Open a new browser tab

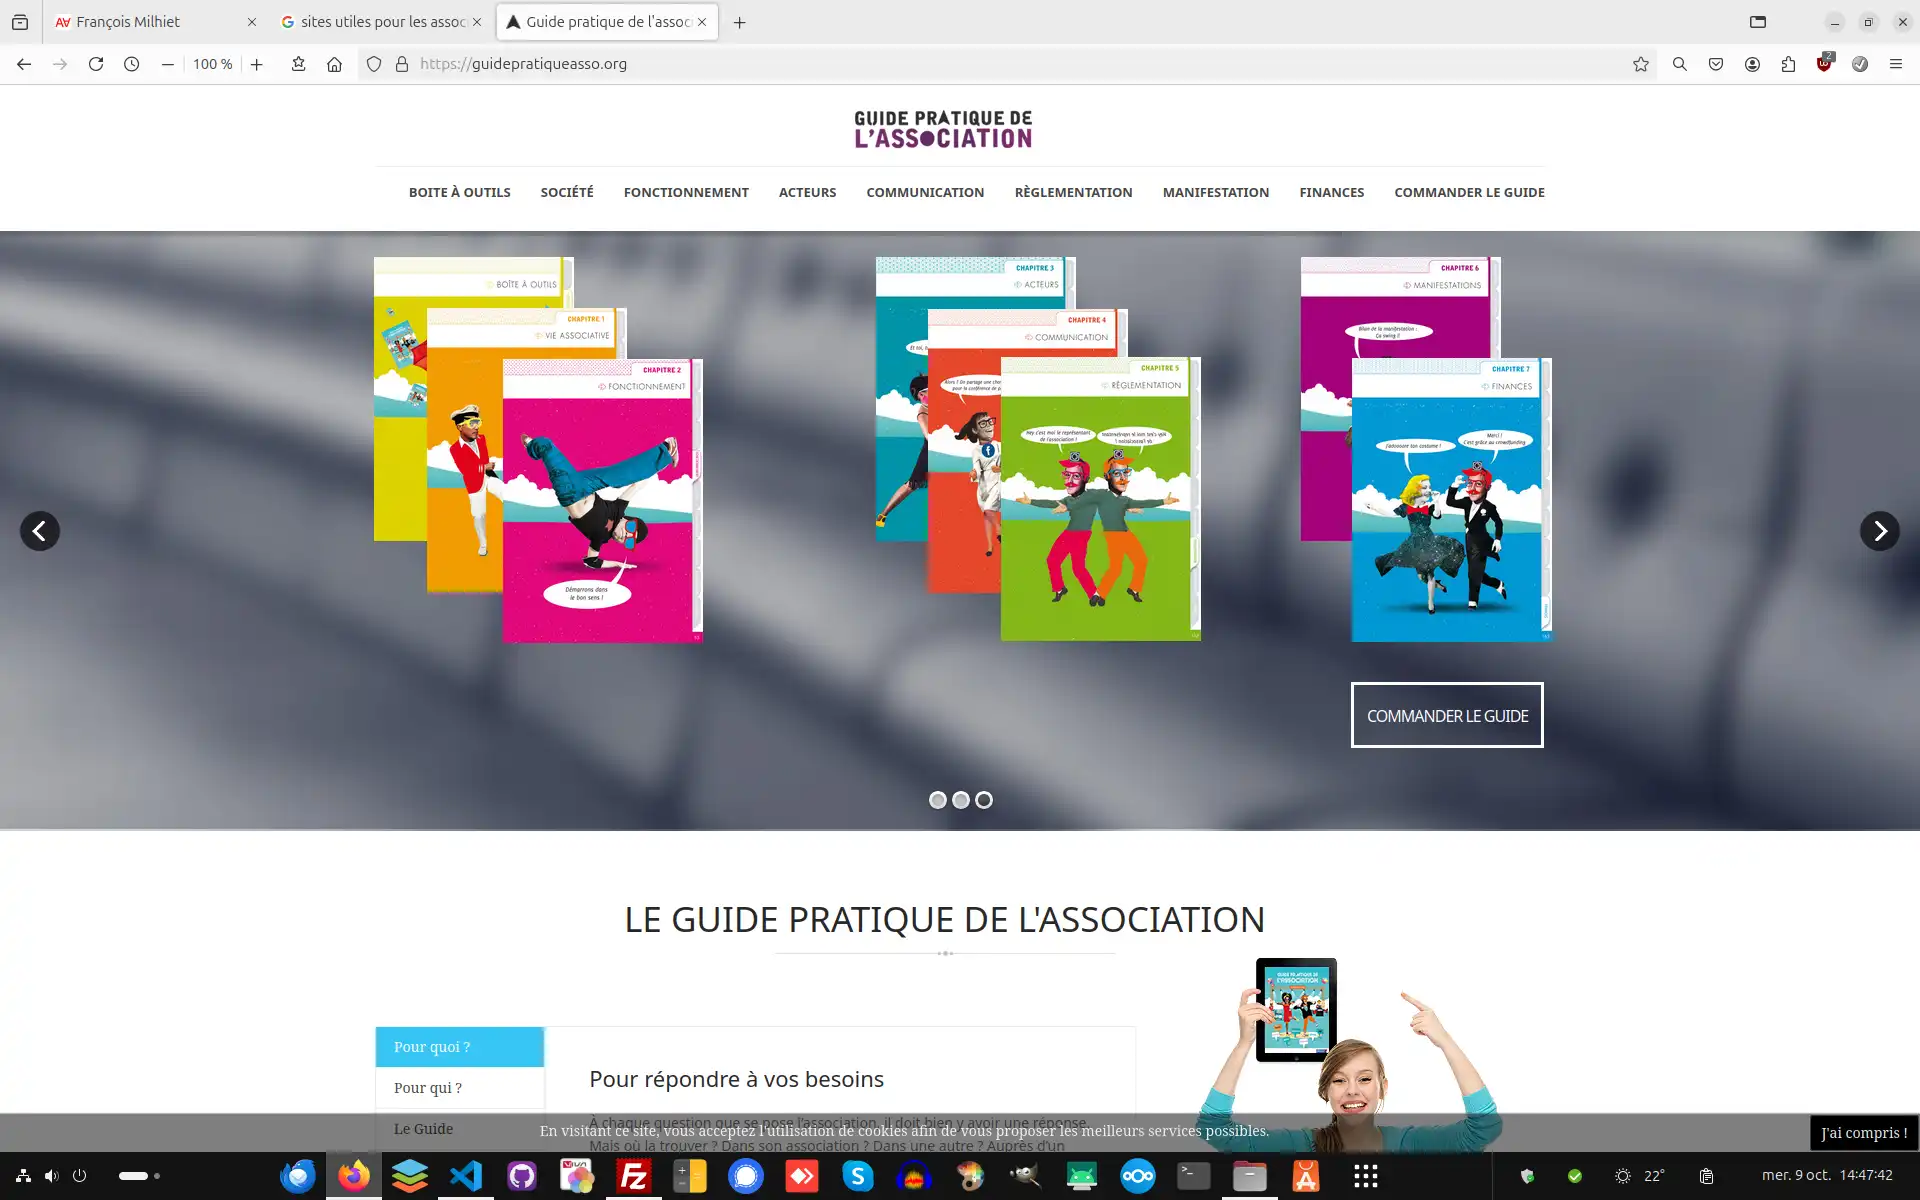pyautogui.click(x=740, y=22)
